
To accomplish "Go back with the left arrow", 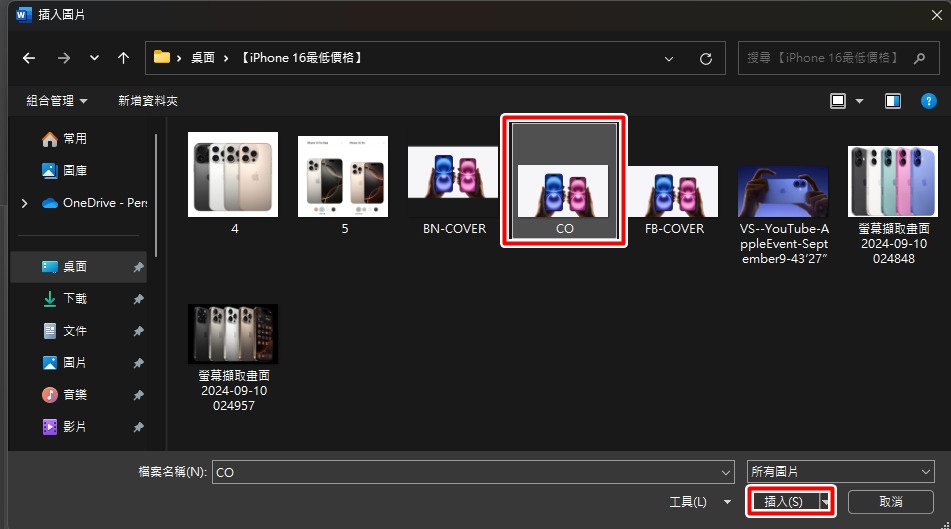I will coord(29,58).
